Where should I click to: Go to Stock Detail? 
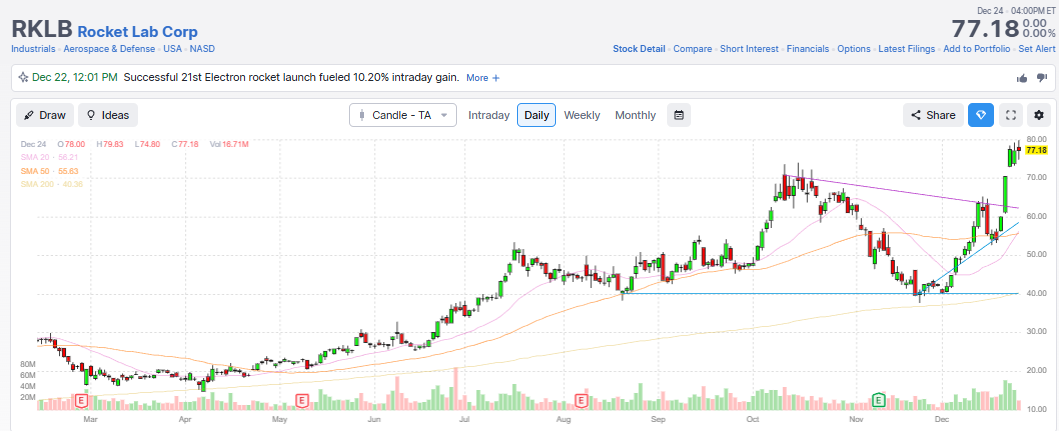[x=639, y=49]
